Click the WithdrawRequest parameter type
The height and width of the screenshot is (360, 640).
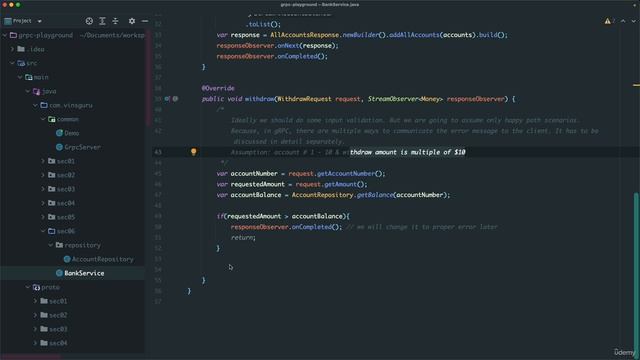point(304,99)
